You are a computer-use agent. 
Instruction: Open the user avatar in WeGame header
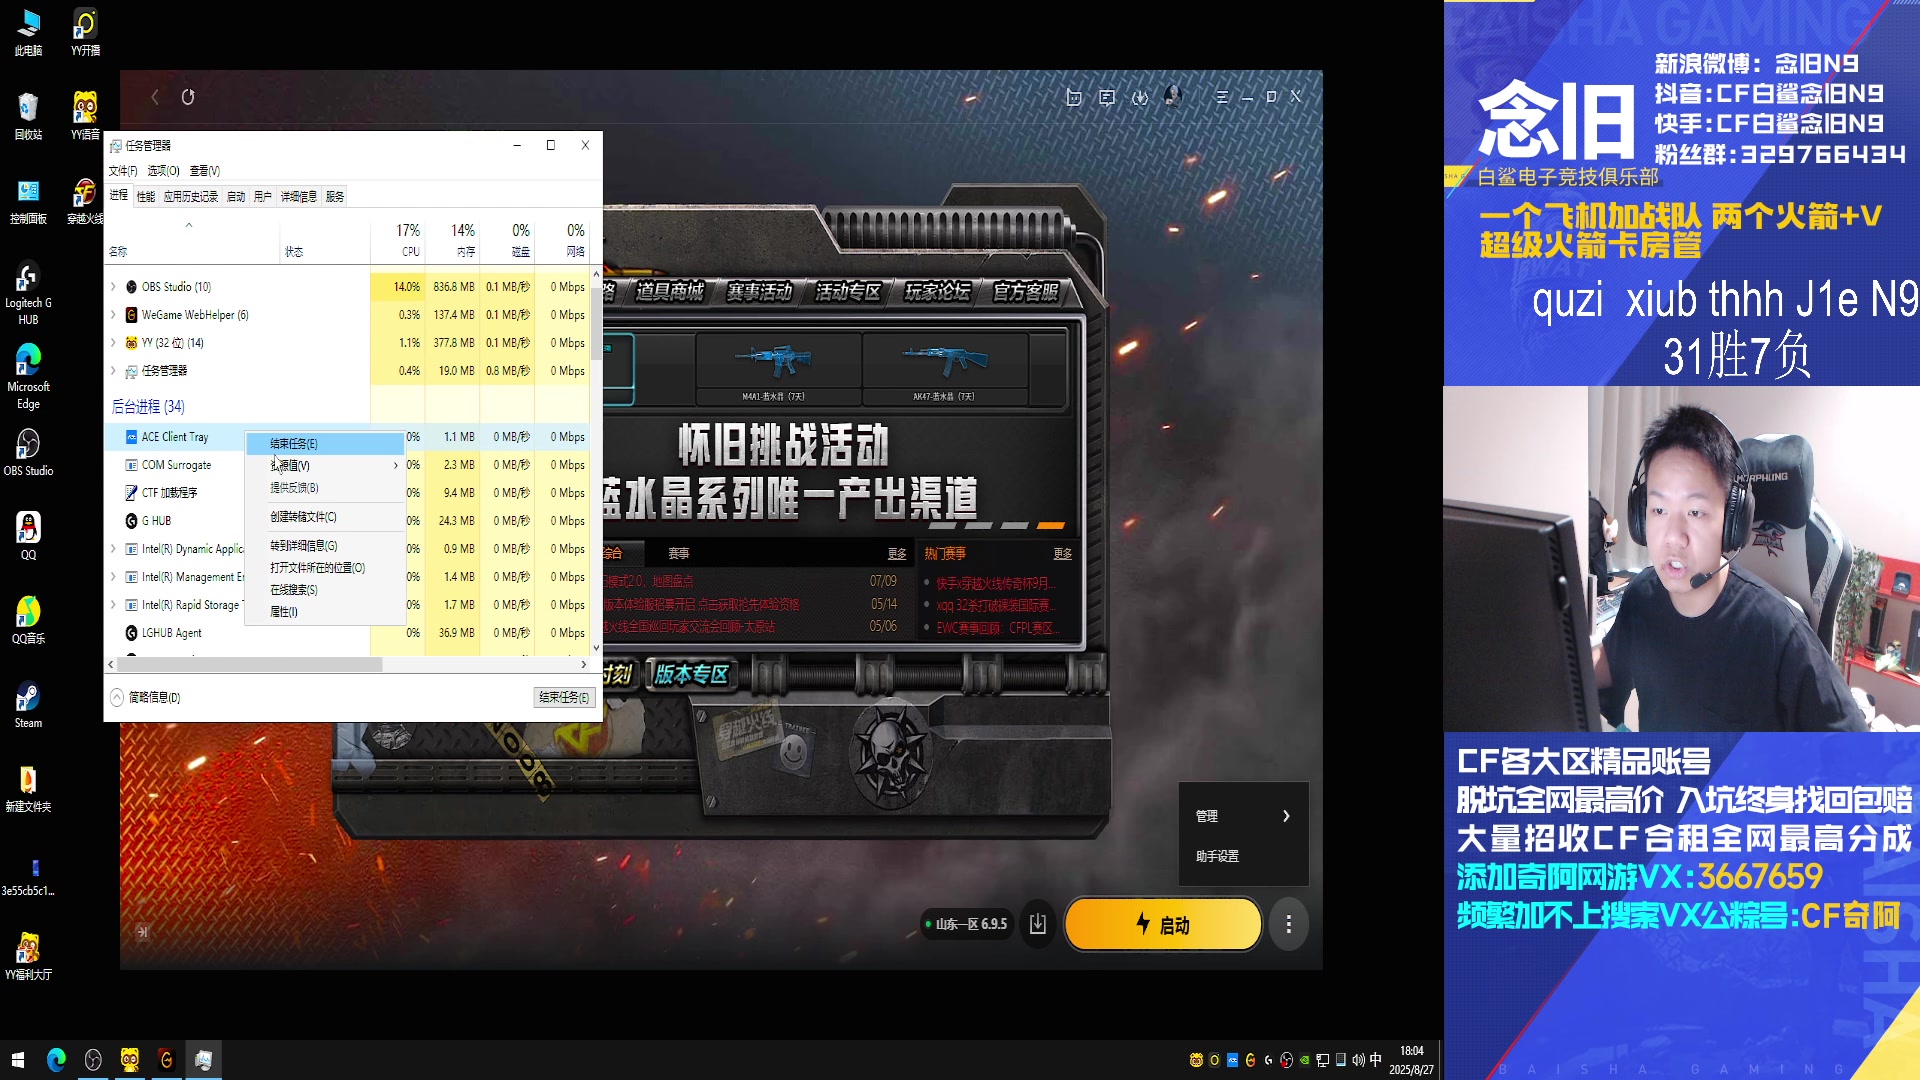1173,96
